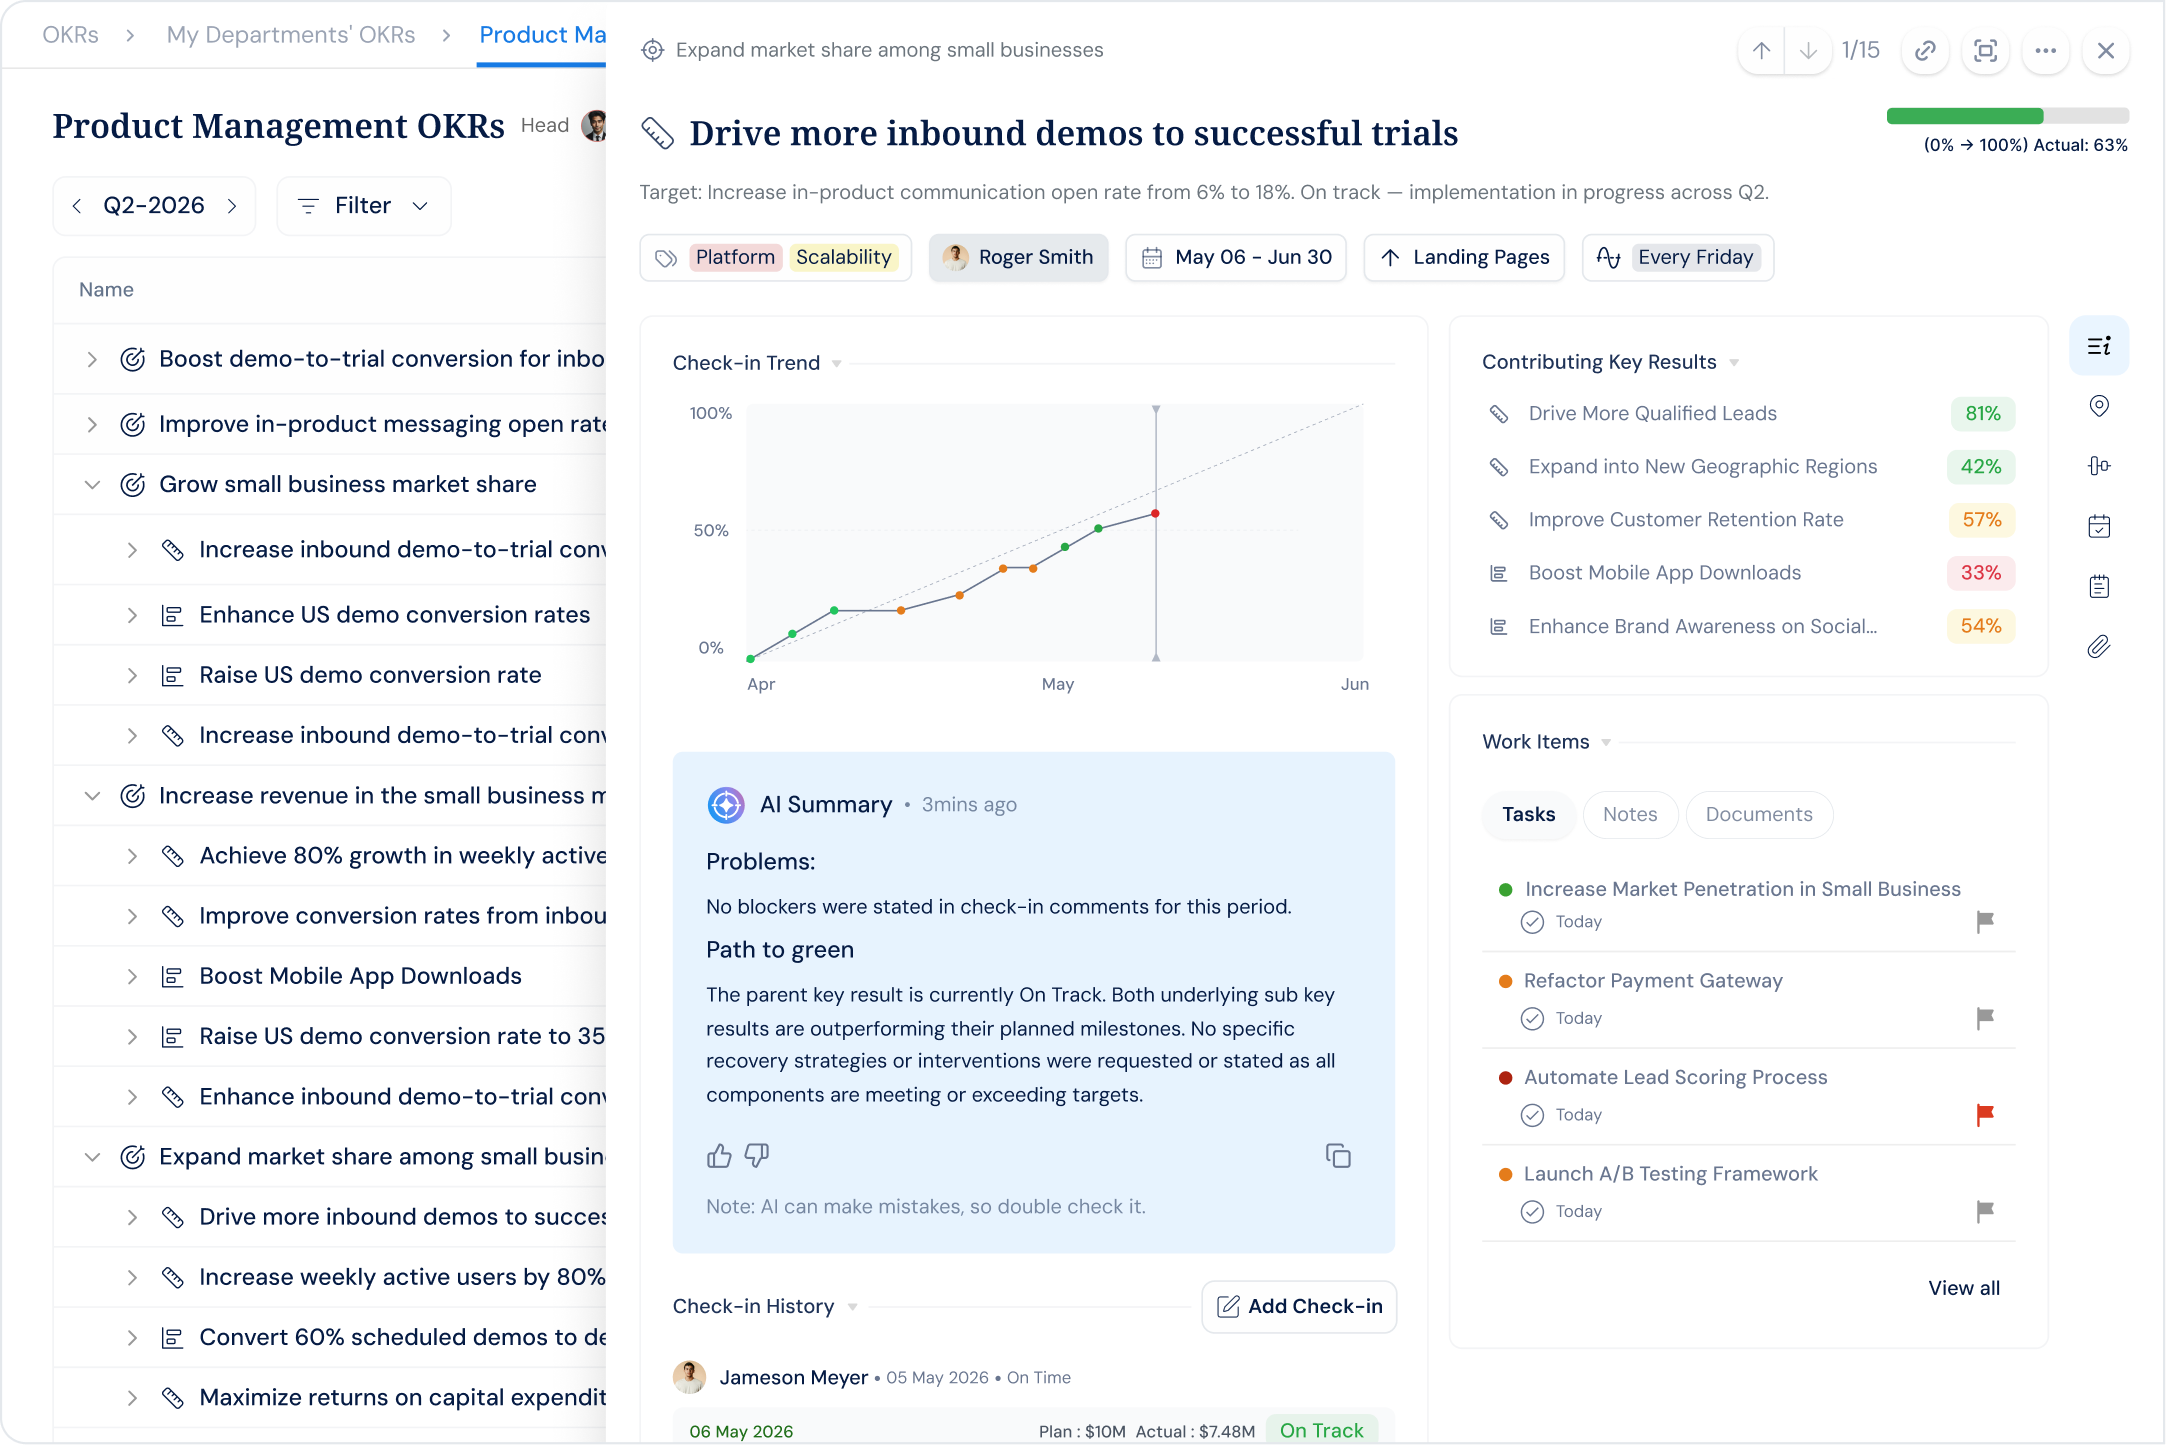Mark Automate Lead Scoring Process complete

[x=1532, y=1115]
